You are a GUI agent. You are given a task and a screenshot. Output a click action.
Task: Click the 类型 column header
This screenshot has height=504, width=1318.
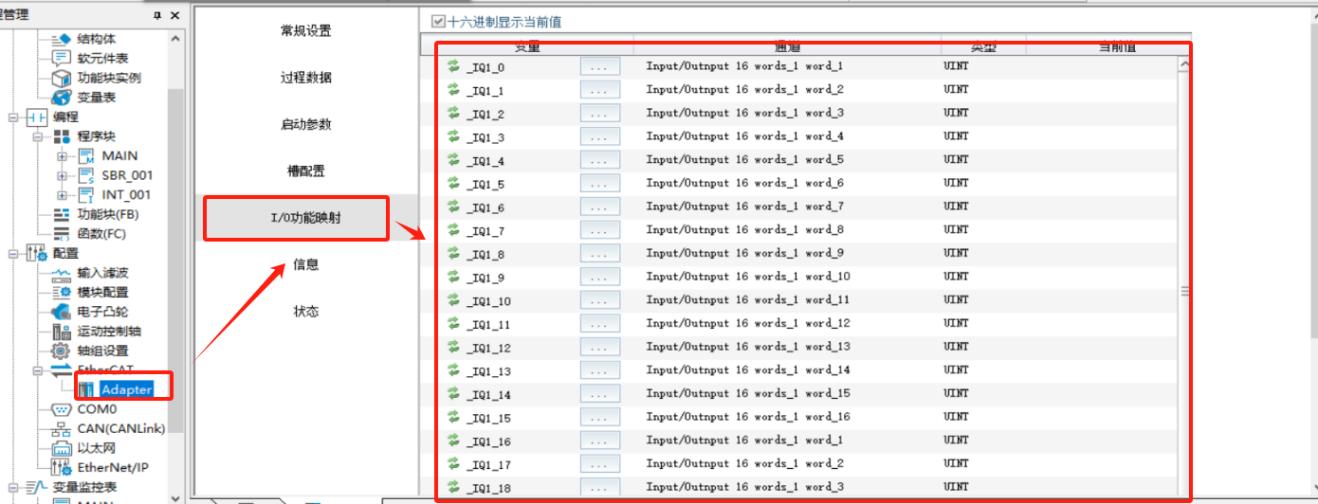coord(984,47)
